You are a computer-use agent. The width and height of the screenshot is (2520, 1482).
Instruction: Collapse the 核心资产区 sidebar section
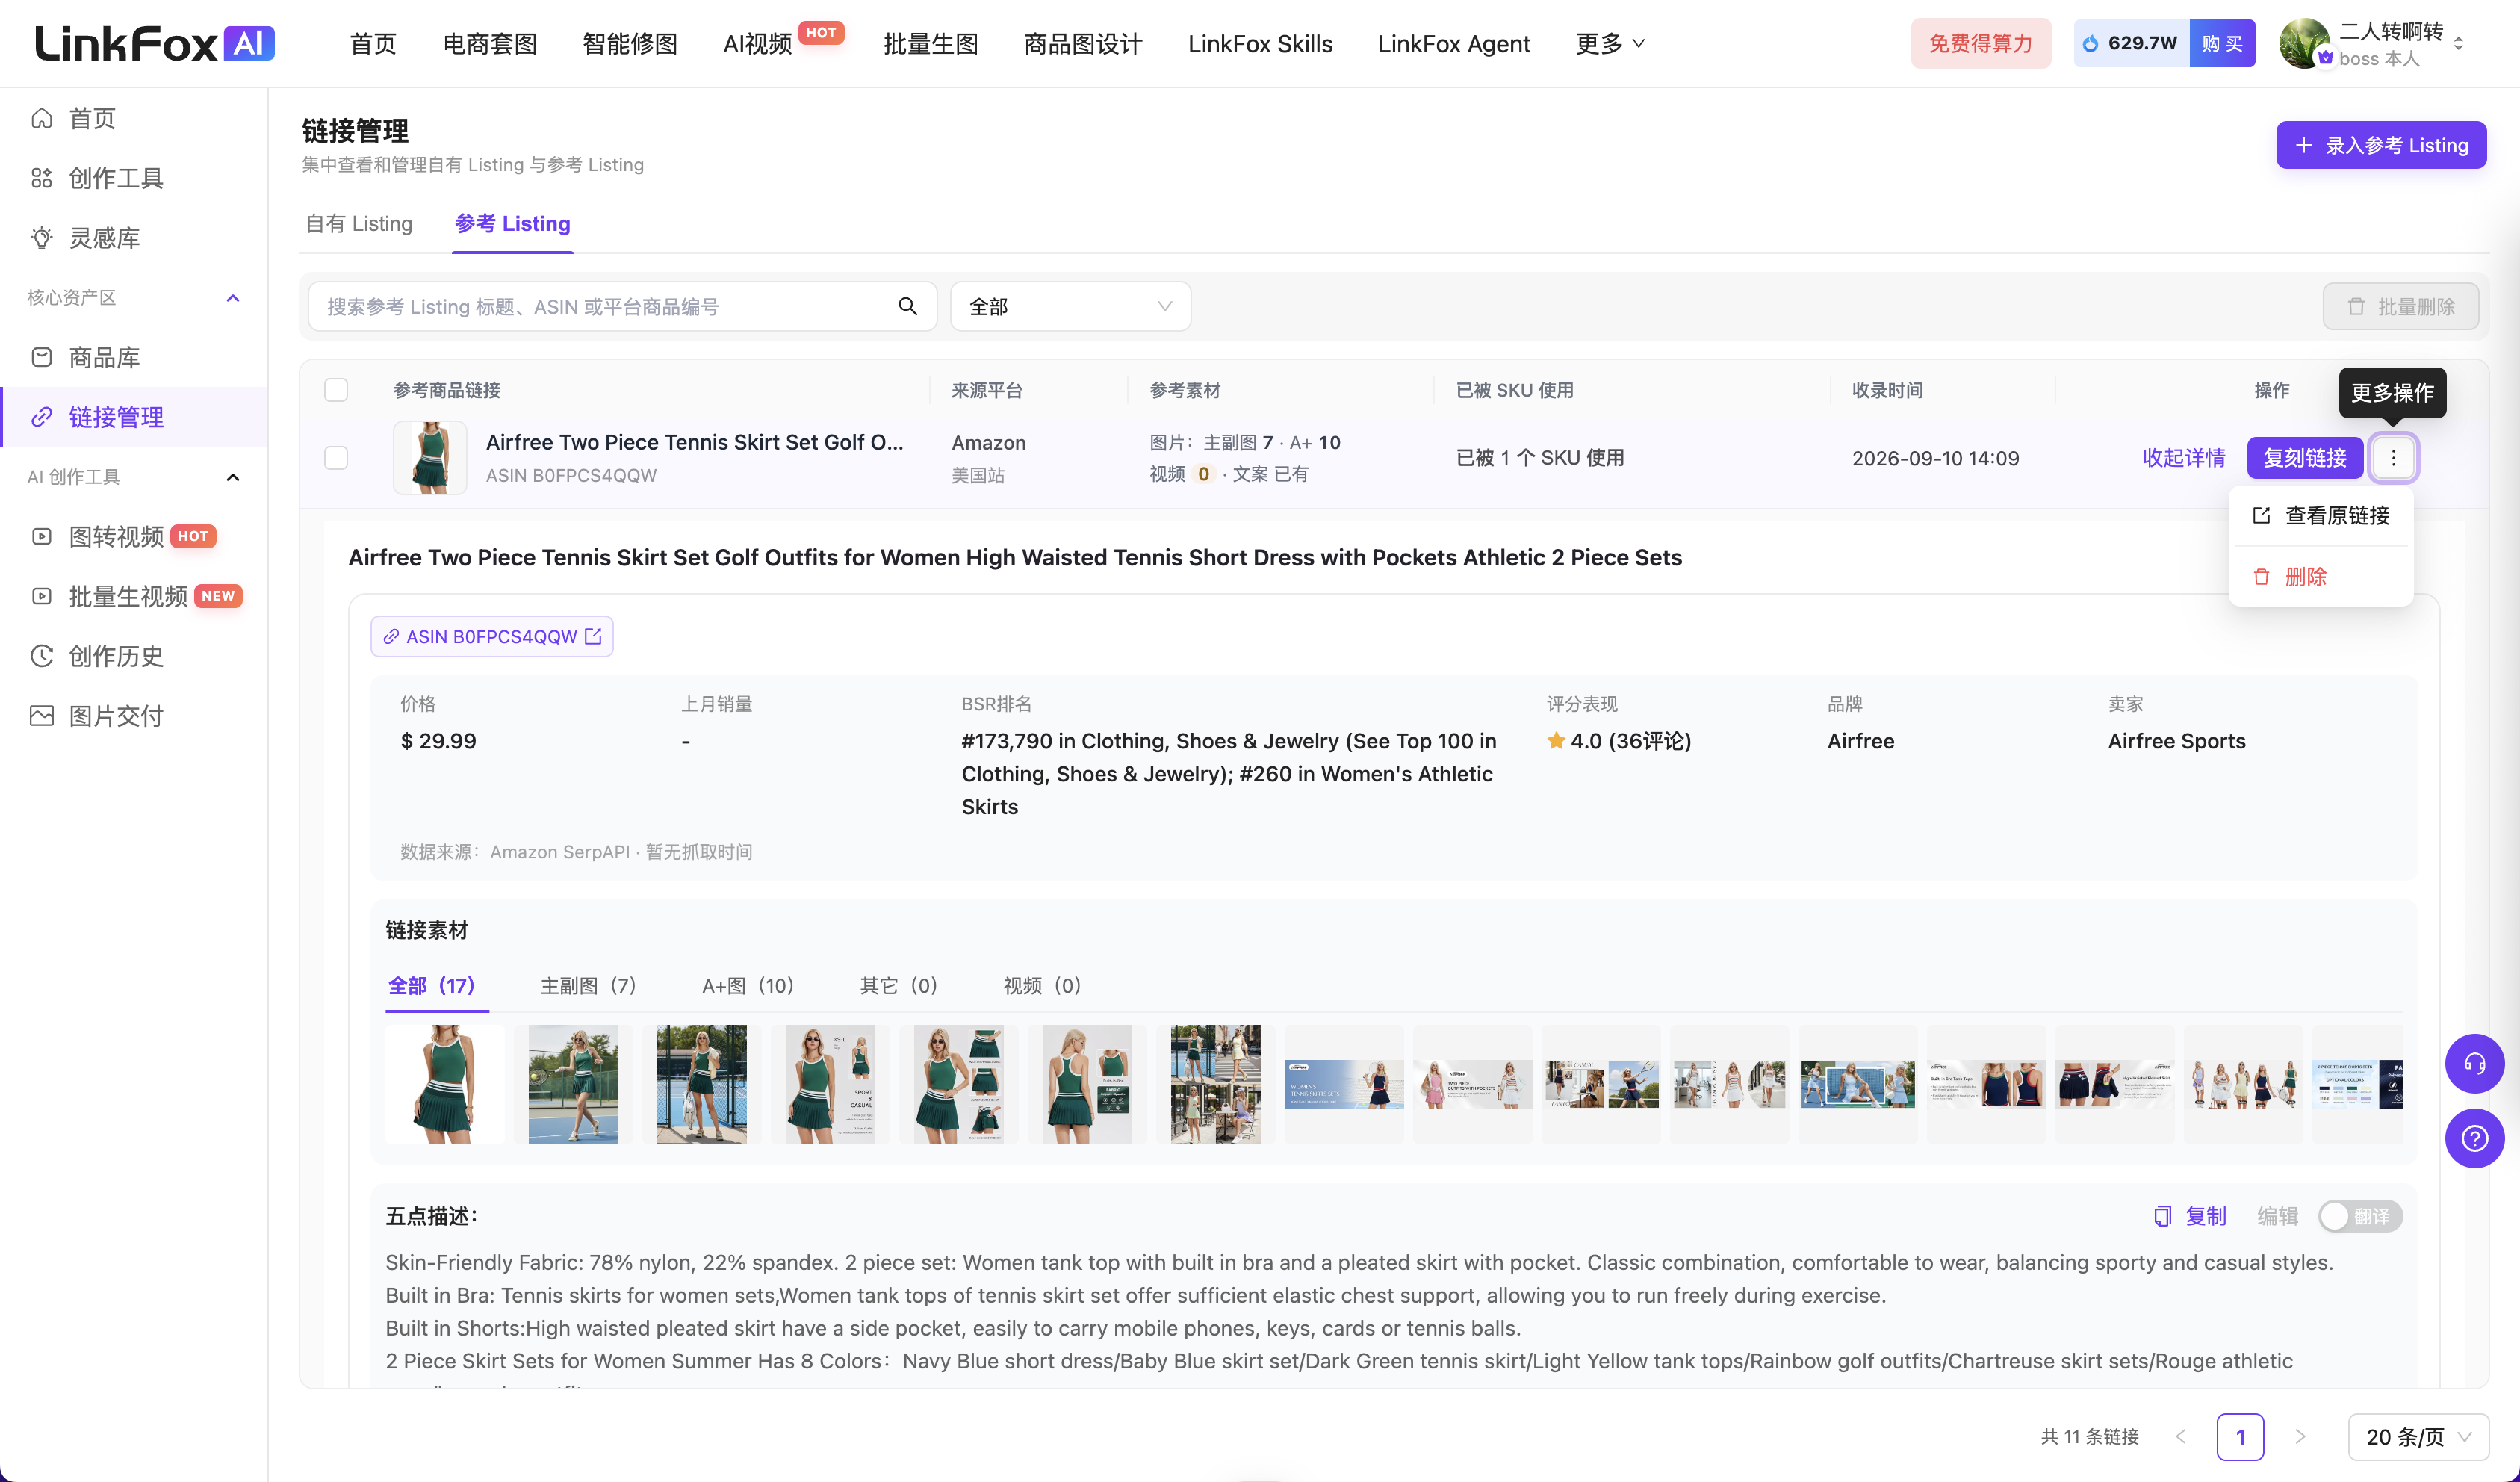[233, 298]
